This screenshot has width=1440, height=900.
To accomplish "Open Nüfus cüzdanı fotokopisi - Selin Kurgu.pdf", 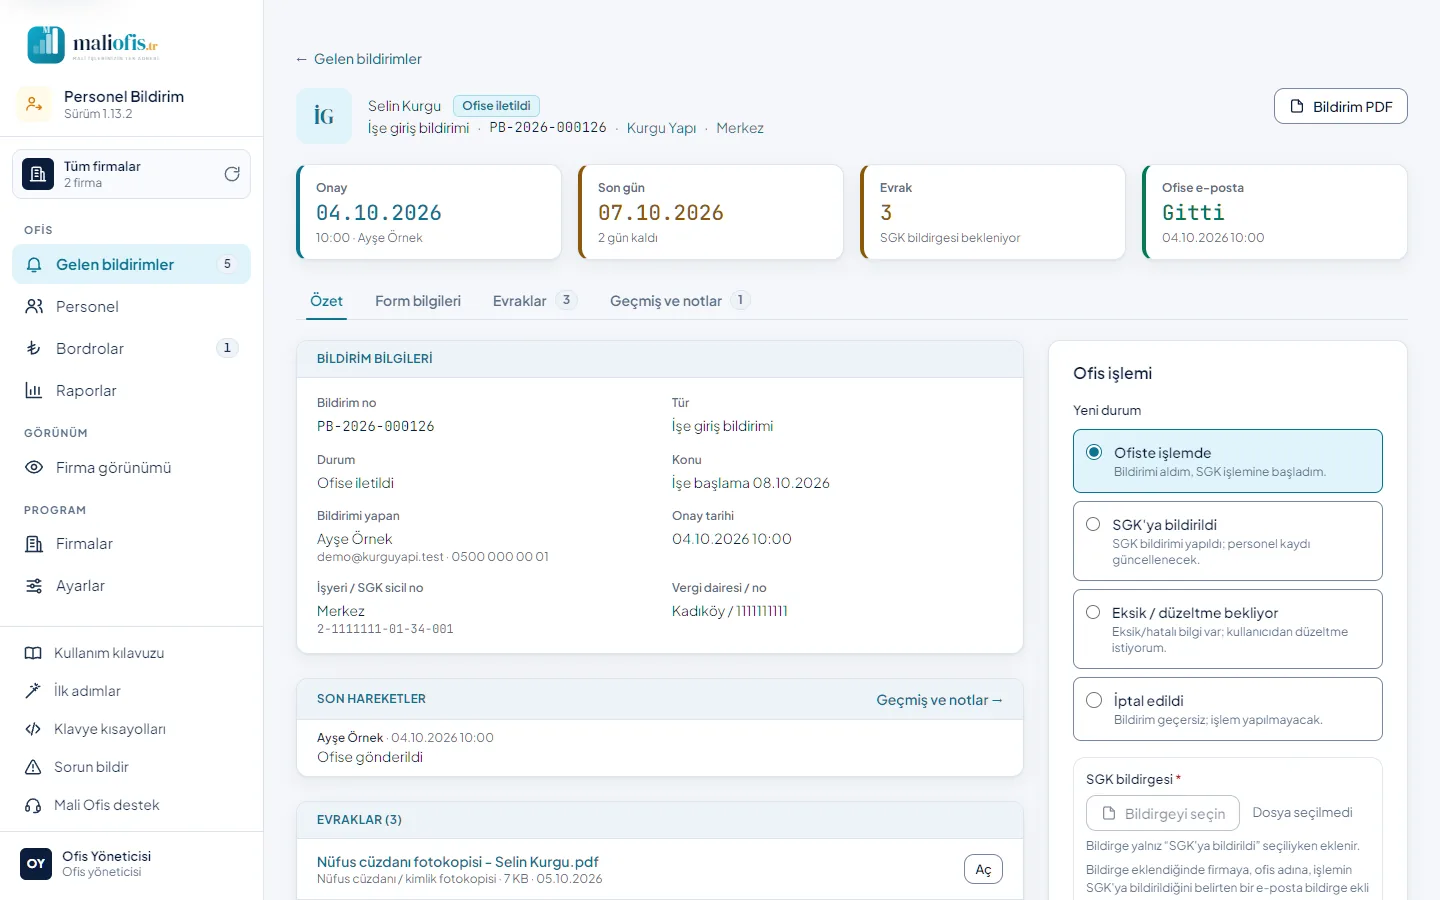I will tap(458, 862).
